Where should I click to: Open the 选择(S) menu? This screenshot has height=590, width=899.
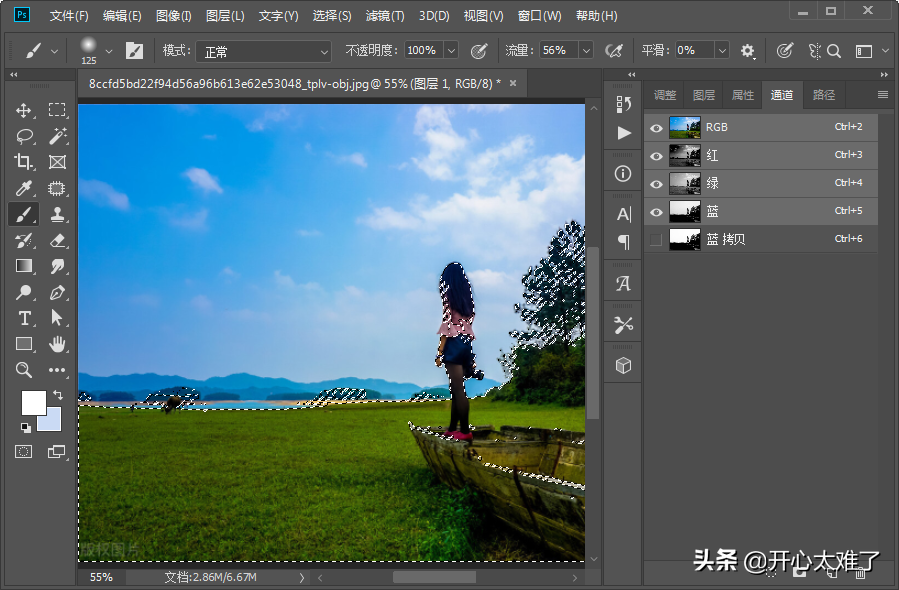pos(332,15)
